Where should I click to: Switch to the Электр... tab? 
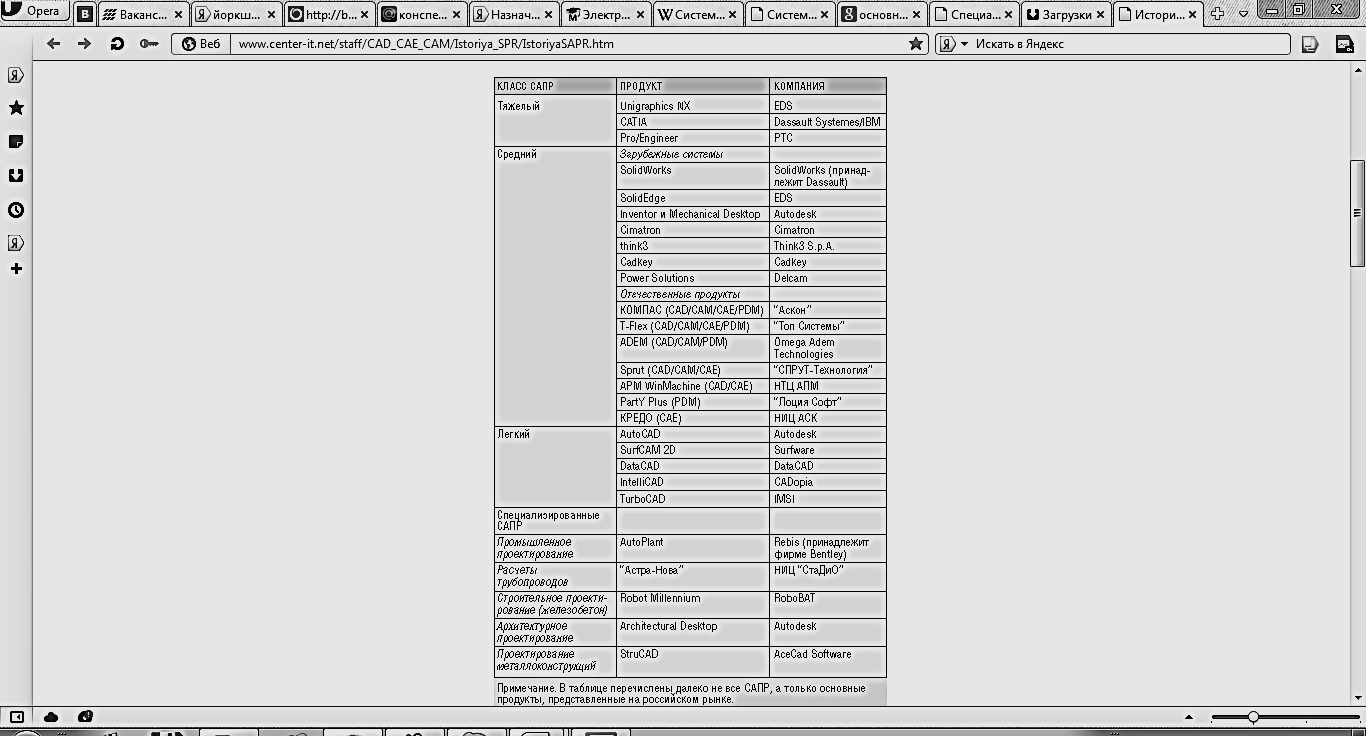tap(605, 15)
